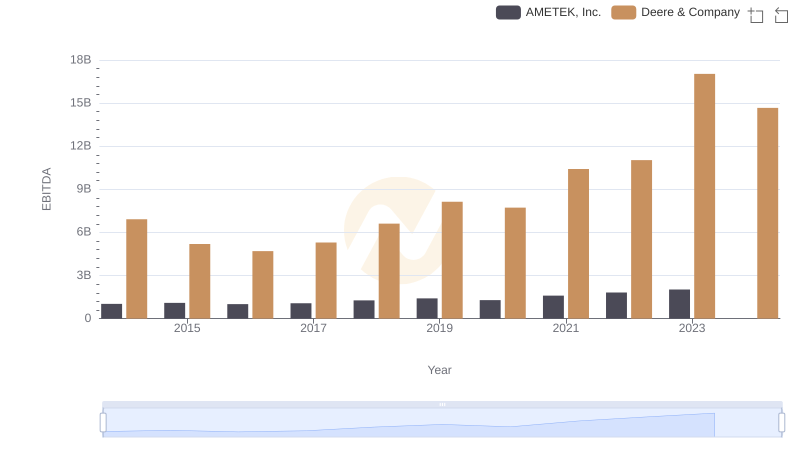This screenshot has height=461, width=800.
Task: Click the Deere bar for 2016
Action: 263,285
